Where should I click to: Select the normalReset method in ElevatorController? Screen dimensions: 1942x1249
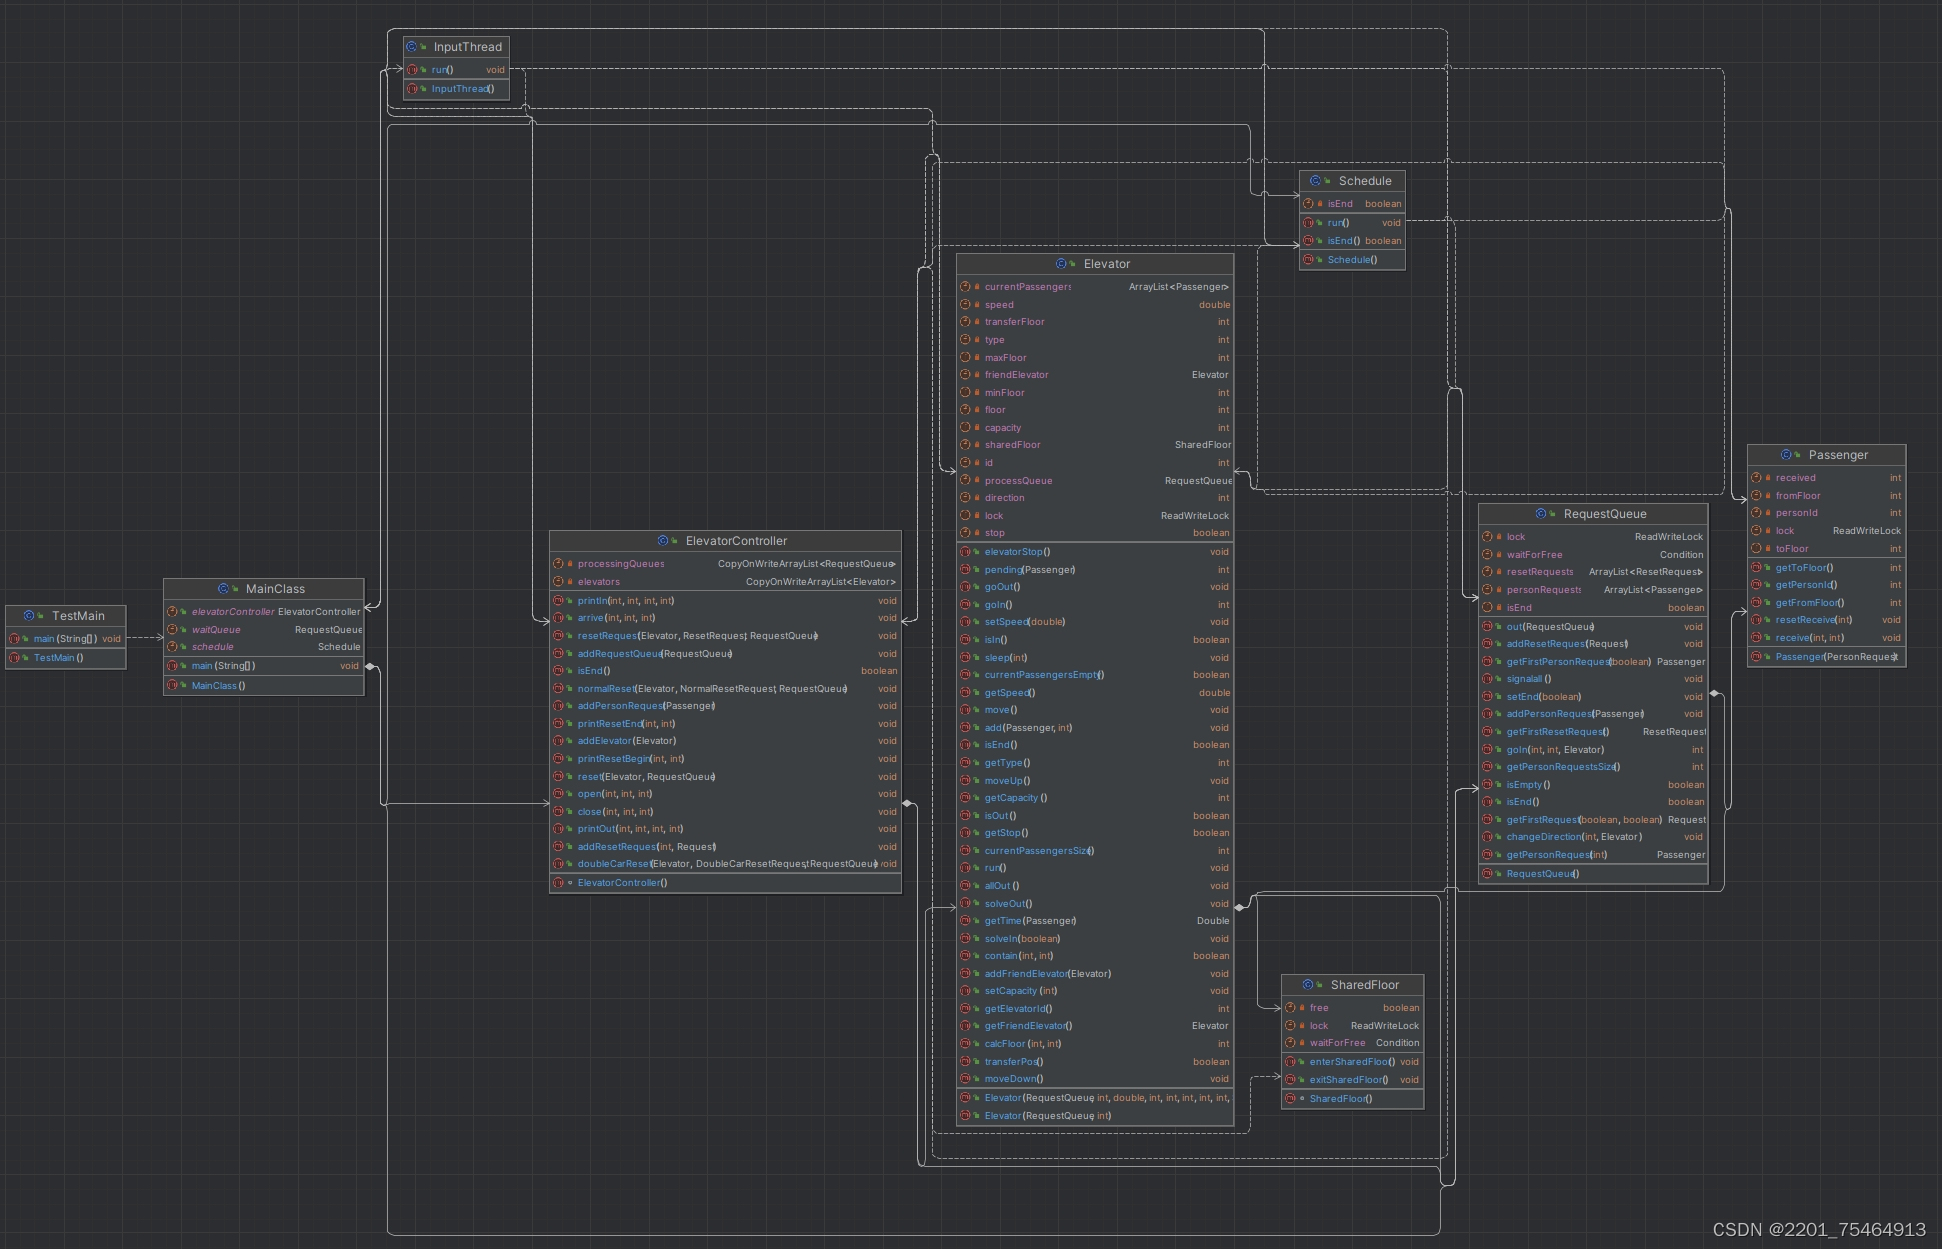tap(725, 689)
